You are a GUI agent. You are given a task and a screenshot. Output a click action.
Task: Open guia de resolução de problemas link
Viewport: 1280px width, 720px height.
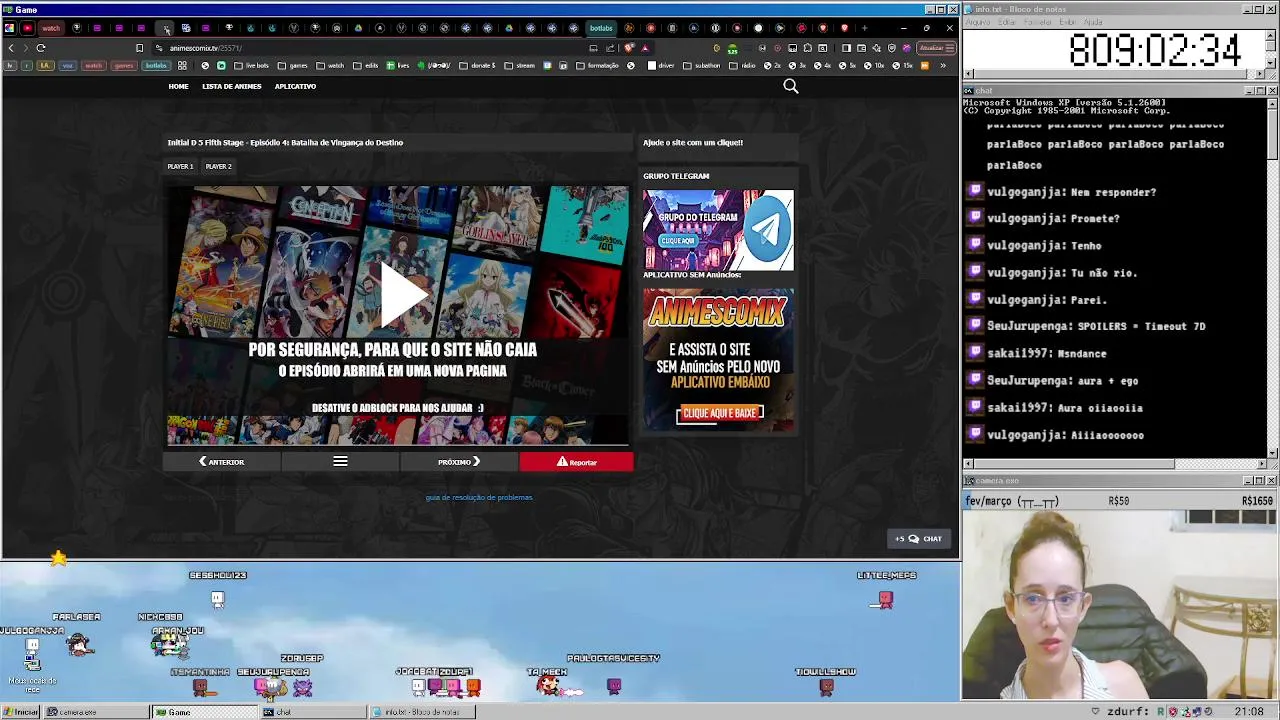(x=479, y=497)
